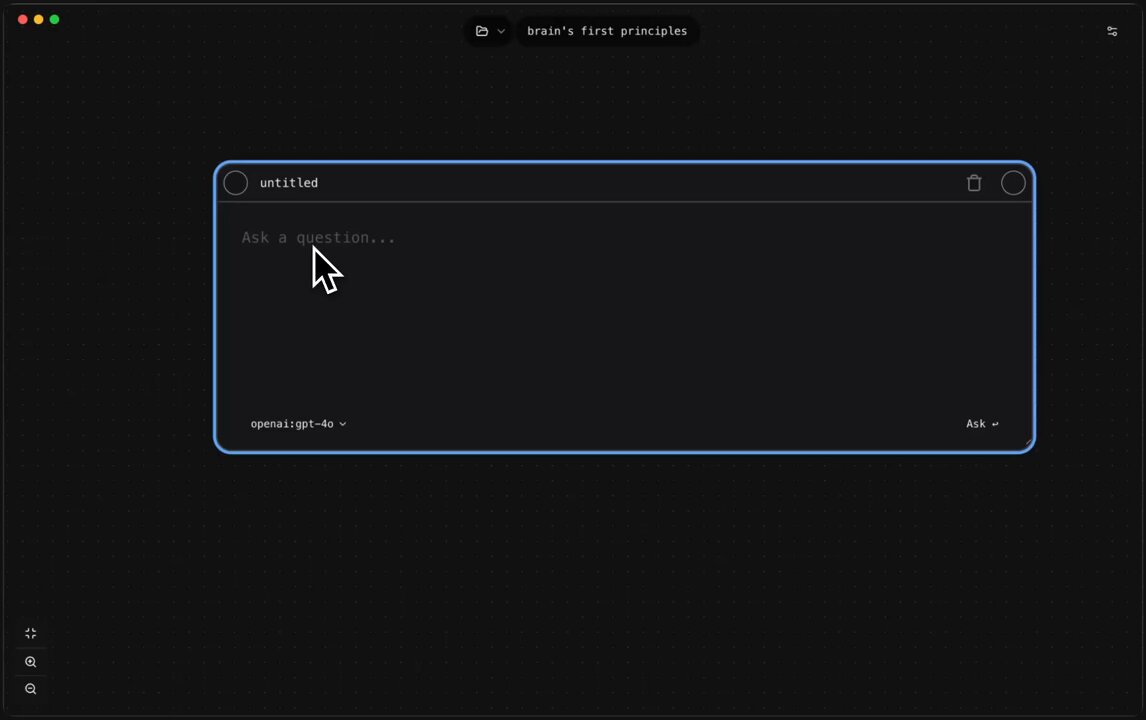
Task: Zoom out with the magnifier minus icon
Action: click(x=31, y=689)
